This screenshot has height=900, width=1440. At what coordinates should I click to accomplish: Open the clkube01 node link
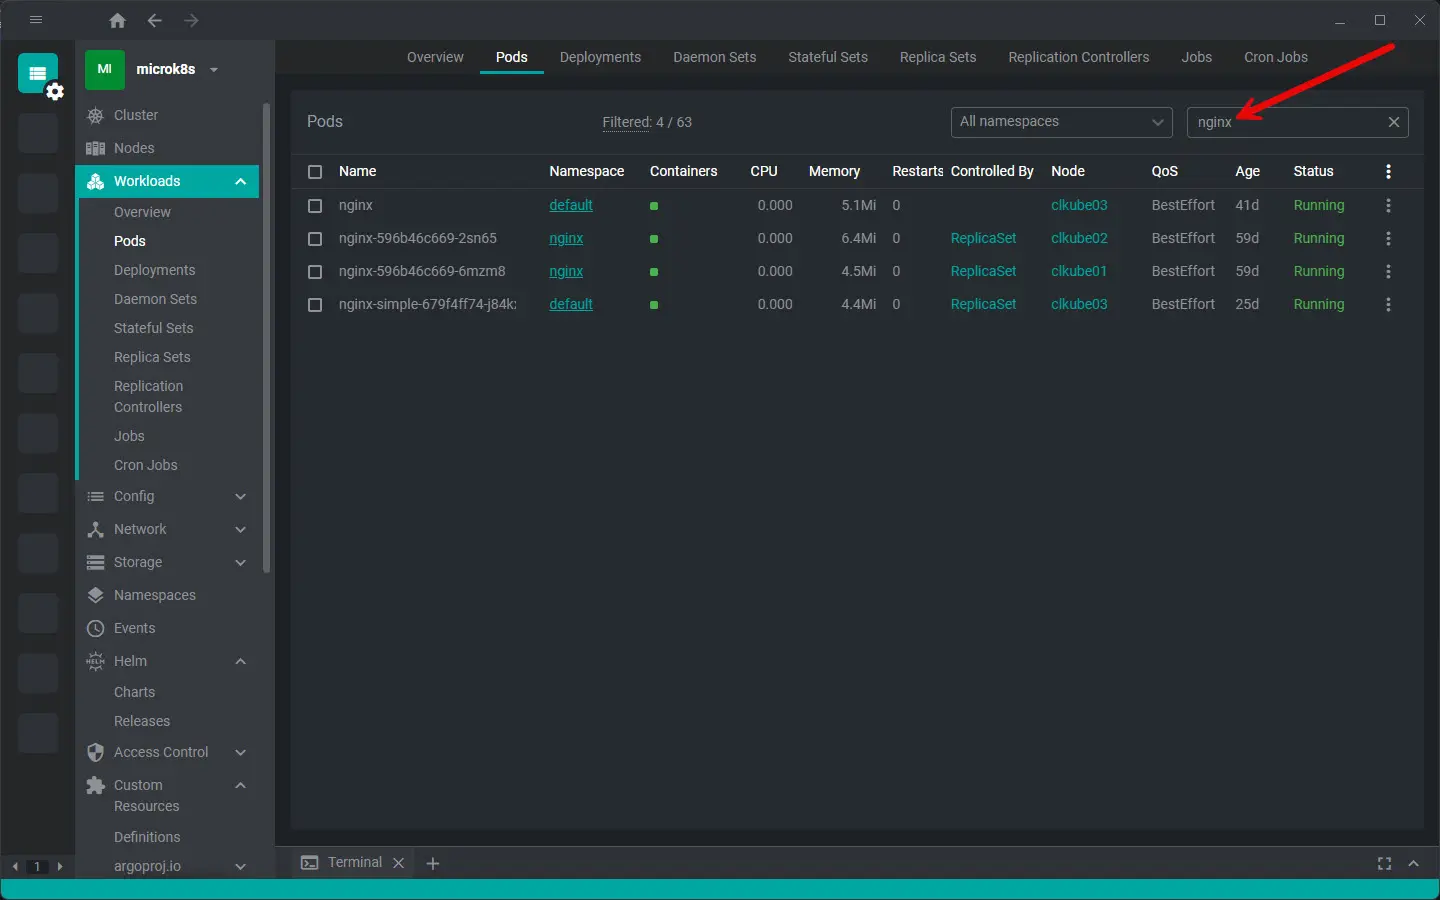[x=1079, y=271]
